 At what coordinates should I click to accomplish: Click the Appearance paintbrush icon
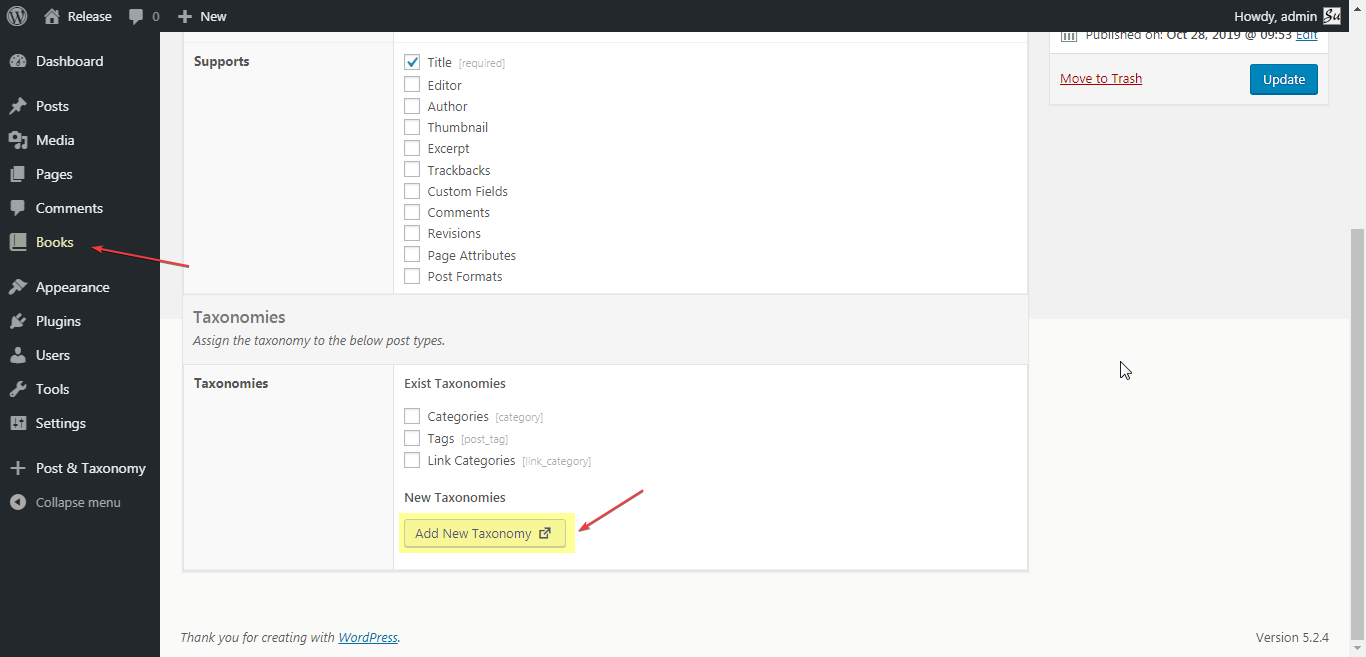tap(18, 287)
